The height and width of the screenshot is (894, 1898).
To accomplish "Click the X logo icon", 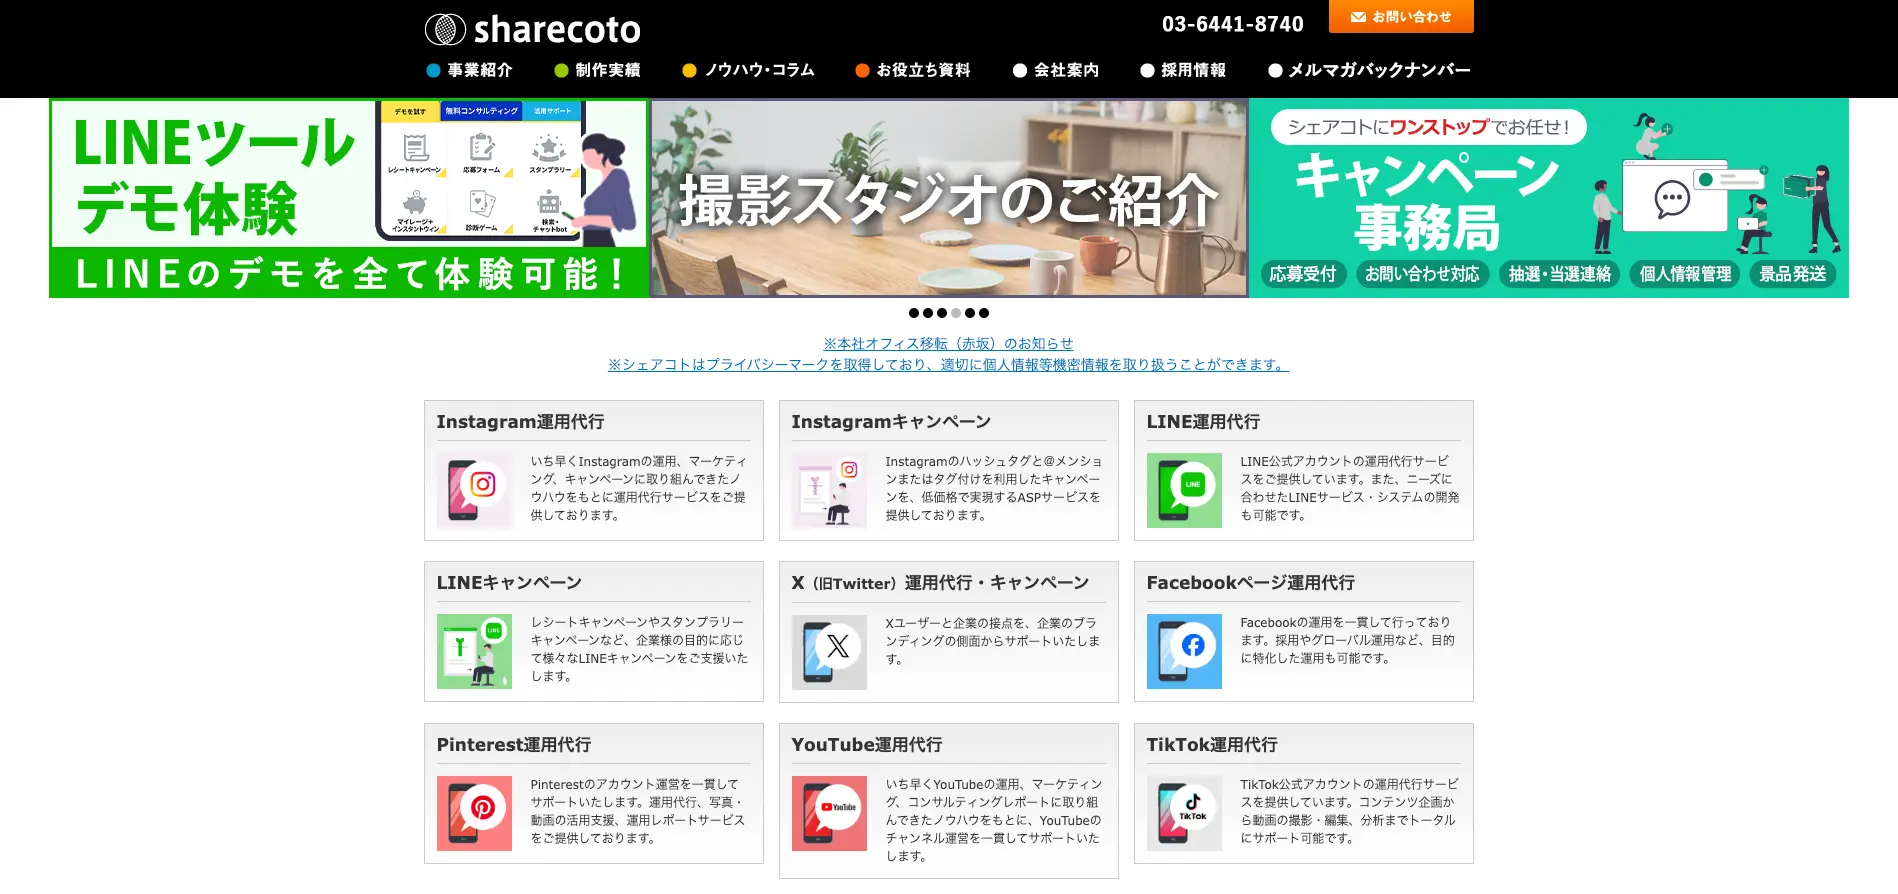I will tap(829, 651).
